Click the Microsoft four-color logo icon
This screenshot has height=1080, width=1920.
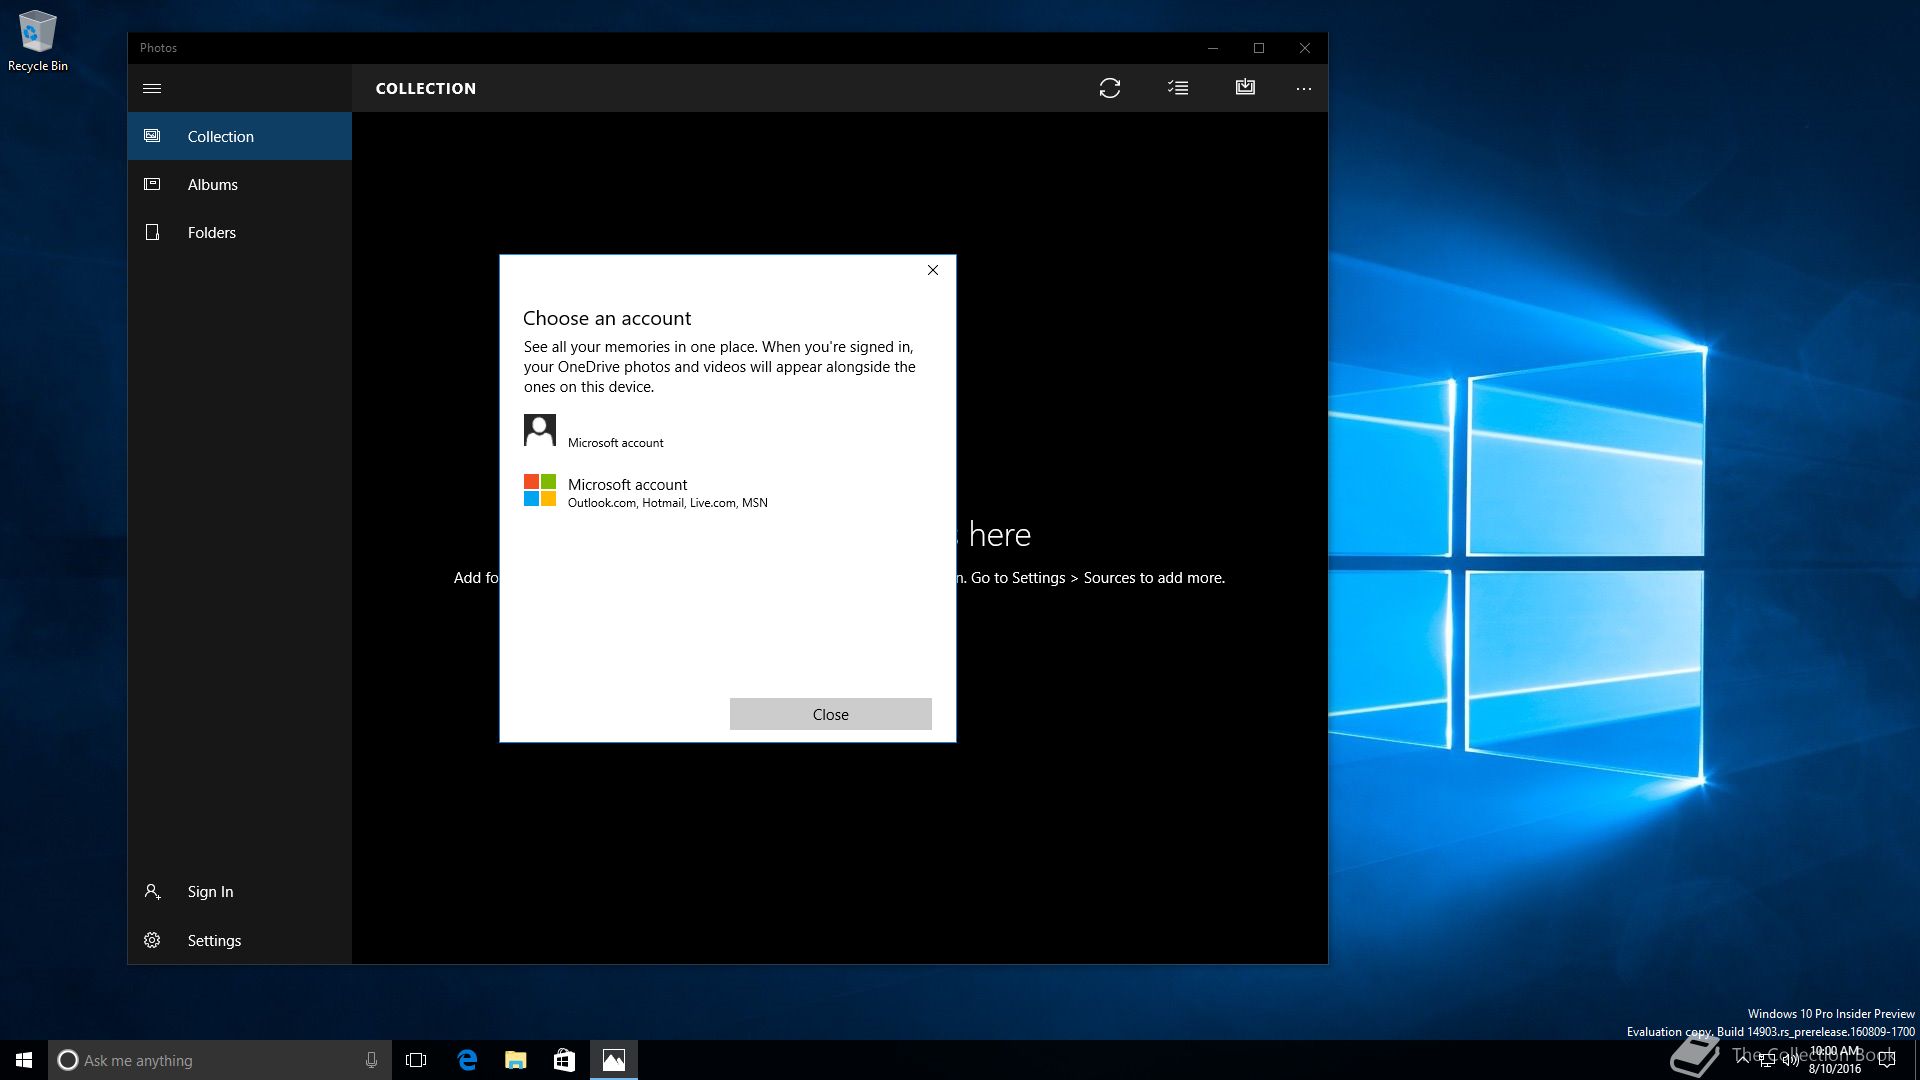(x=540, y=490)
